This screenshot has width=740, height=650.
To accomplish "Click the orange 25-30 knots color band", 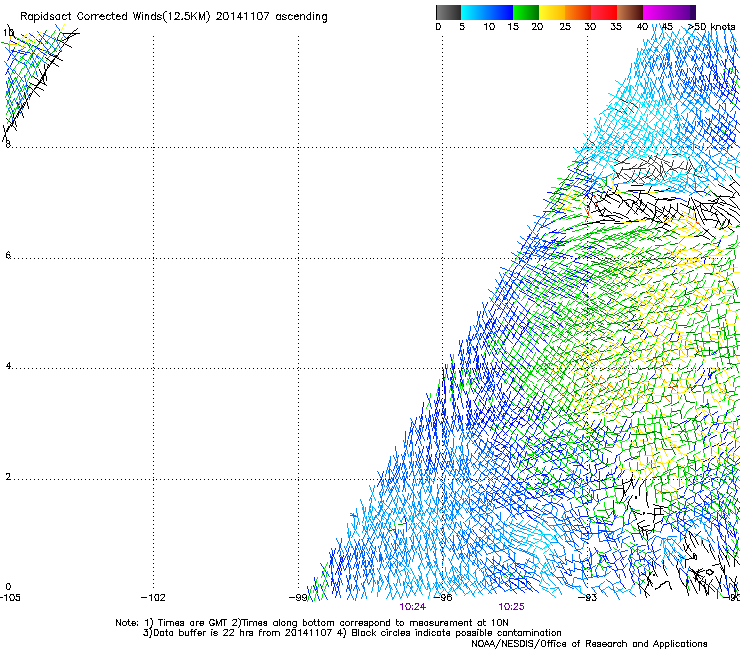I will pyautogui.click(x=578, y=12).
